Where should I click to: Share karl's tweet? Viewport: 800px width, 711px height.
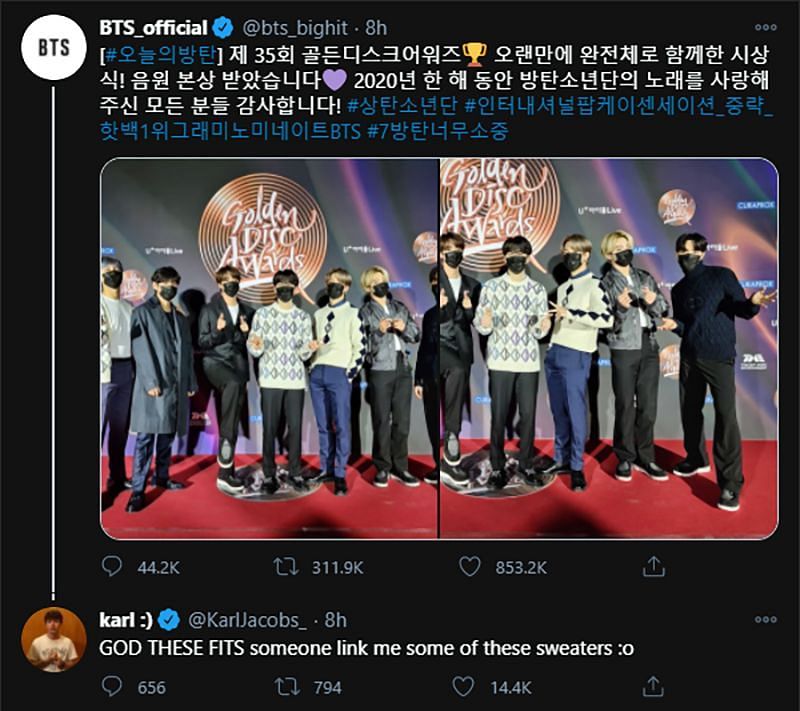click(x=654, y=687)
